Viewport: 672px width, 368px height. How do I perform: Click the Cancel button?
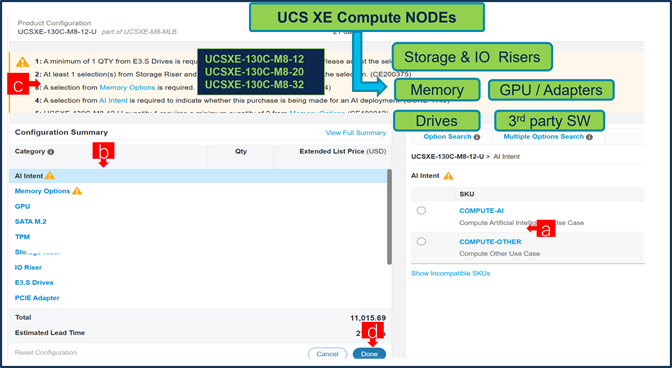pos(327,354)
